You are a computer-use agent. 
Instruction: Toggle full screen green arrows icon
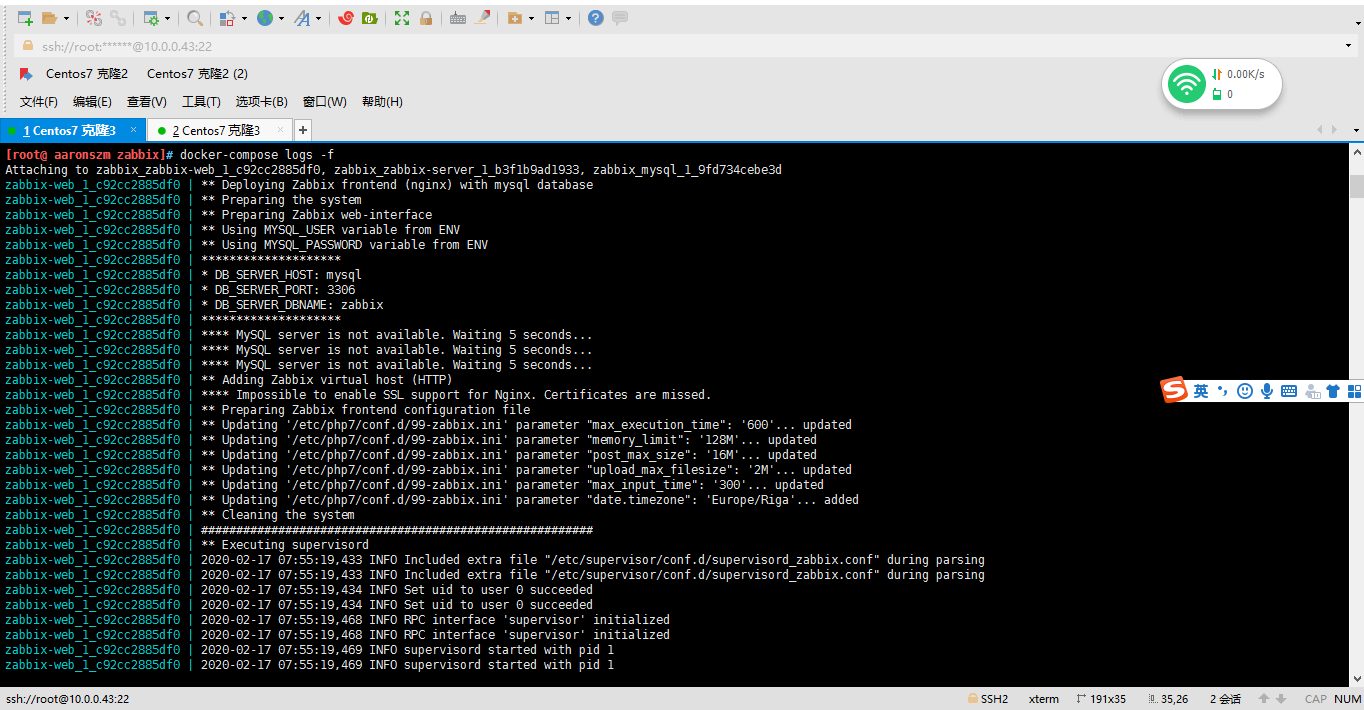402,18
